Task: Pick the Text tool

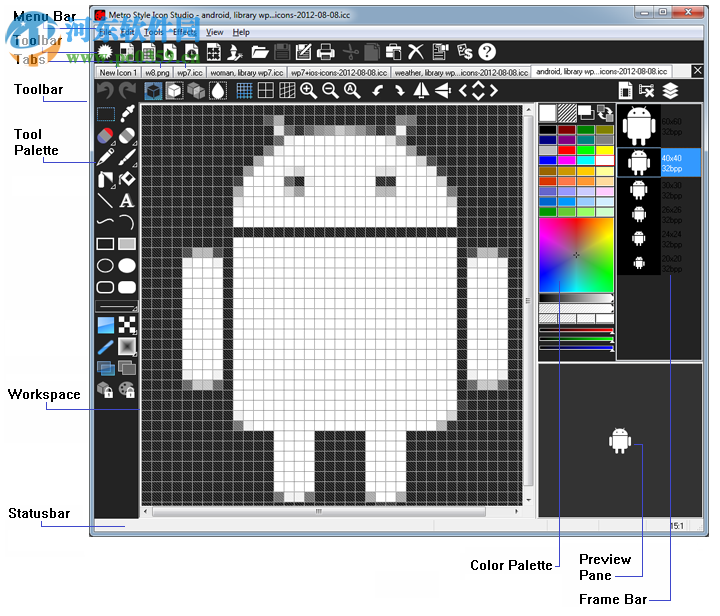Action: point(127,201)
